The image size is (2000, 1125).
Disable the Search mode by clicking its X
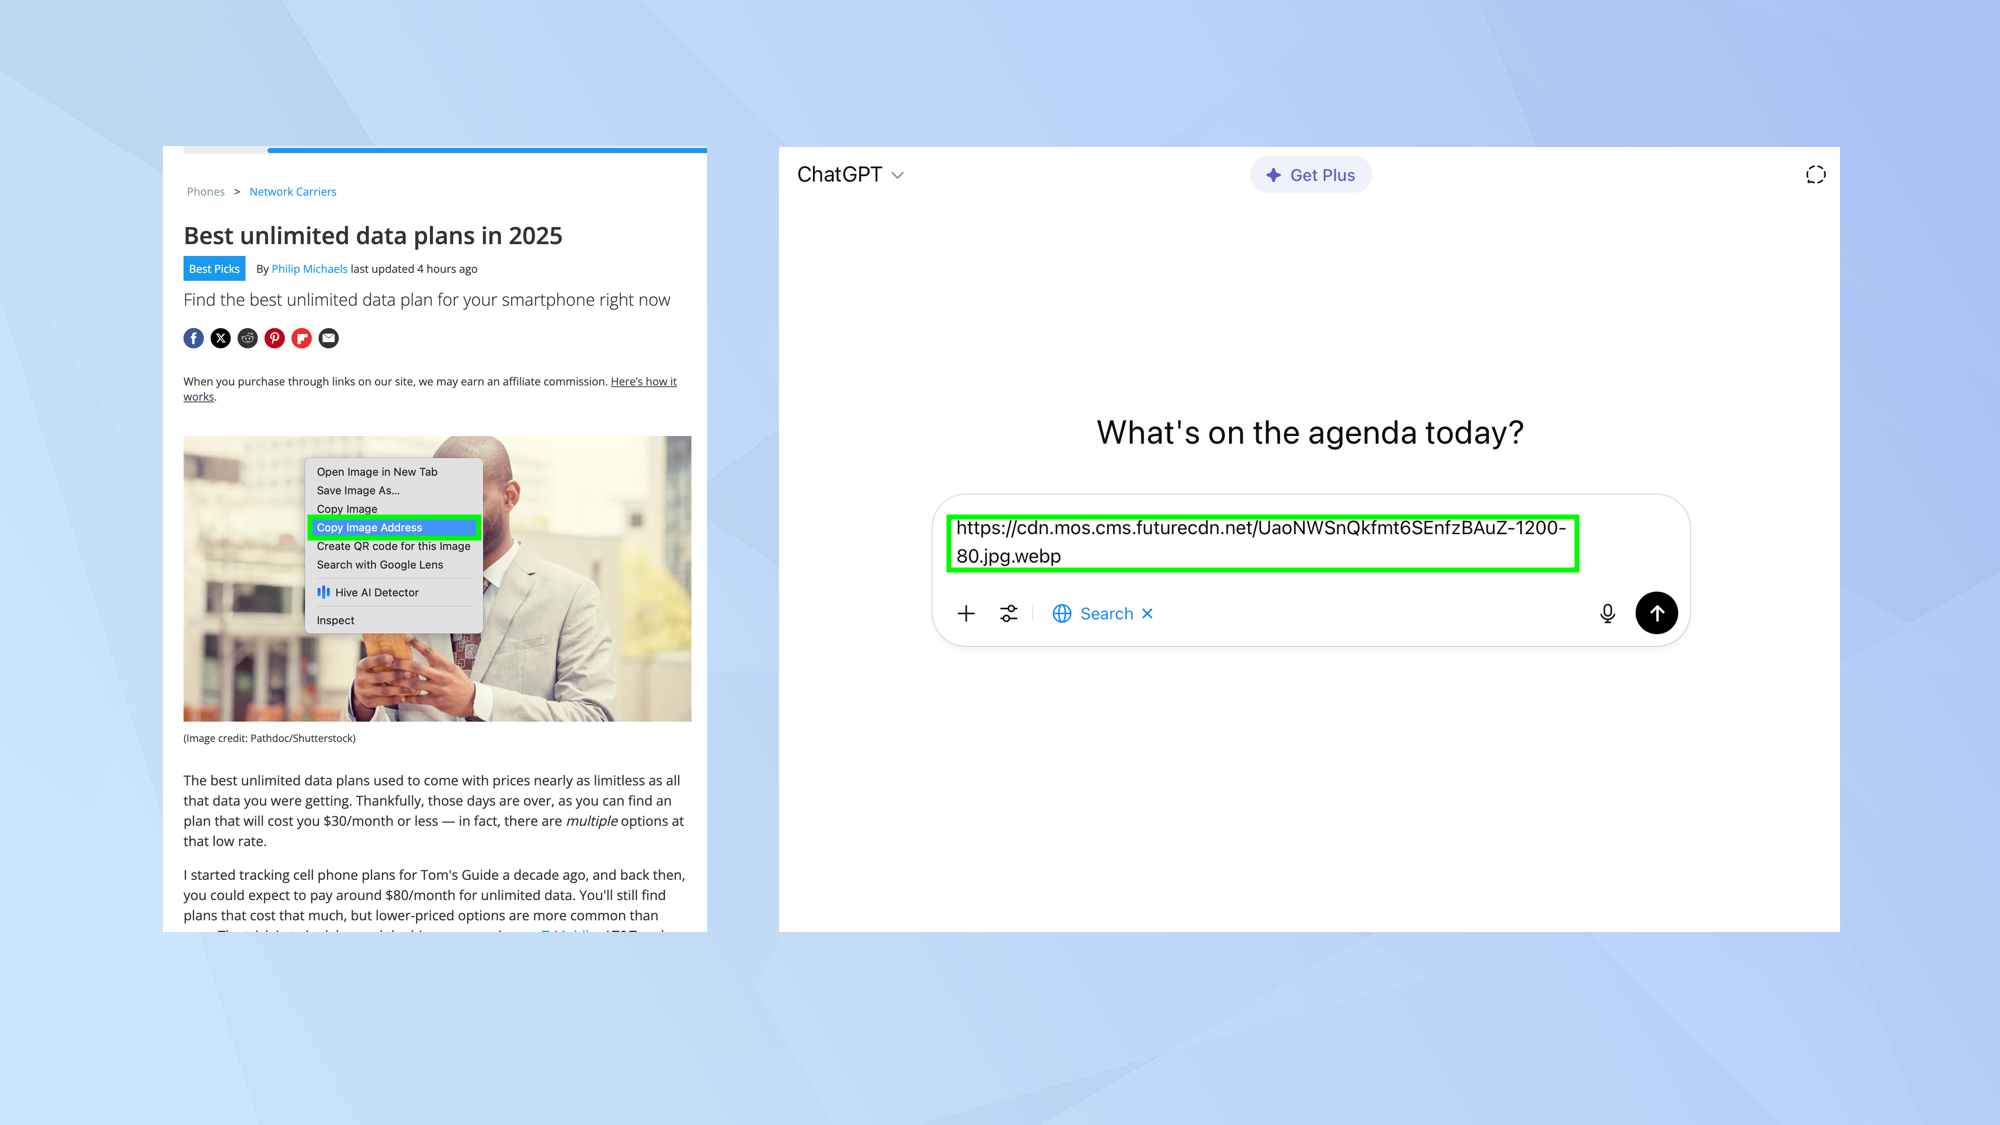click(x=1148, y=613)
